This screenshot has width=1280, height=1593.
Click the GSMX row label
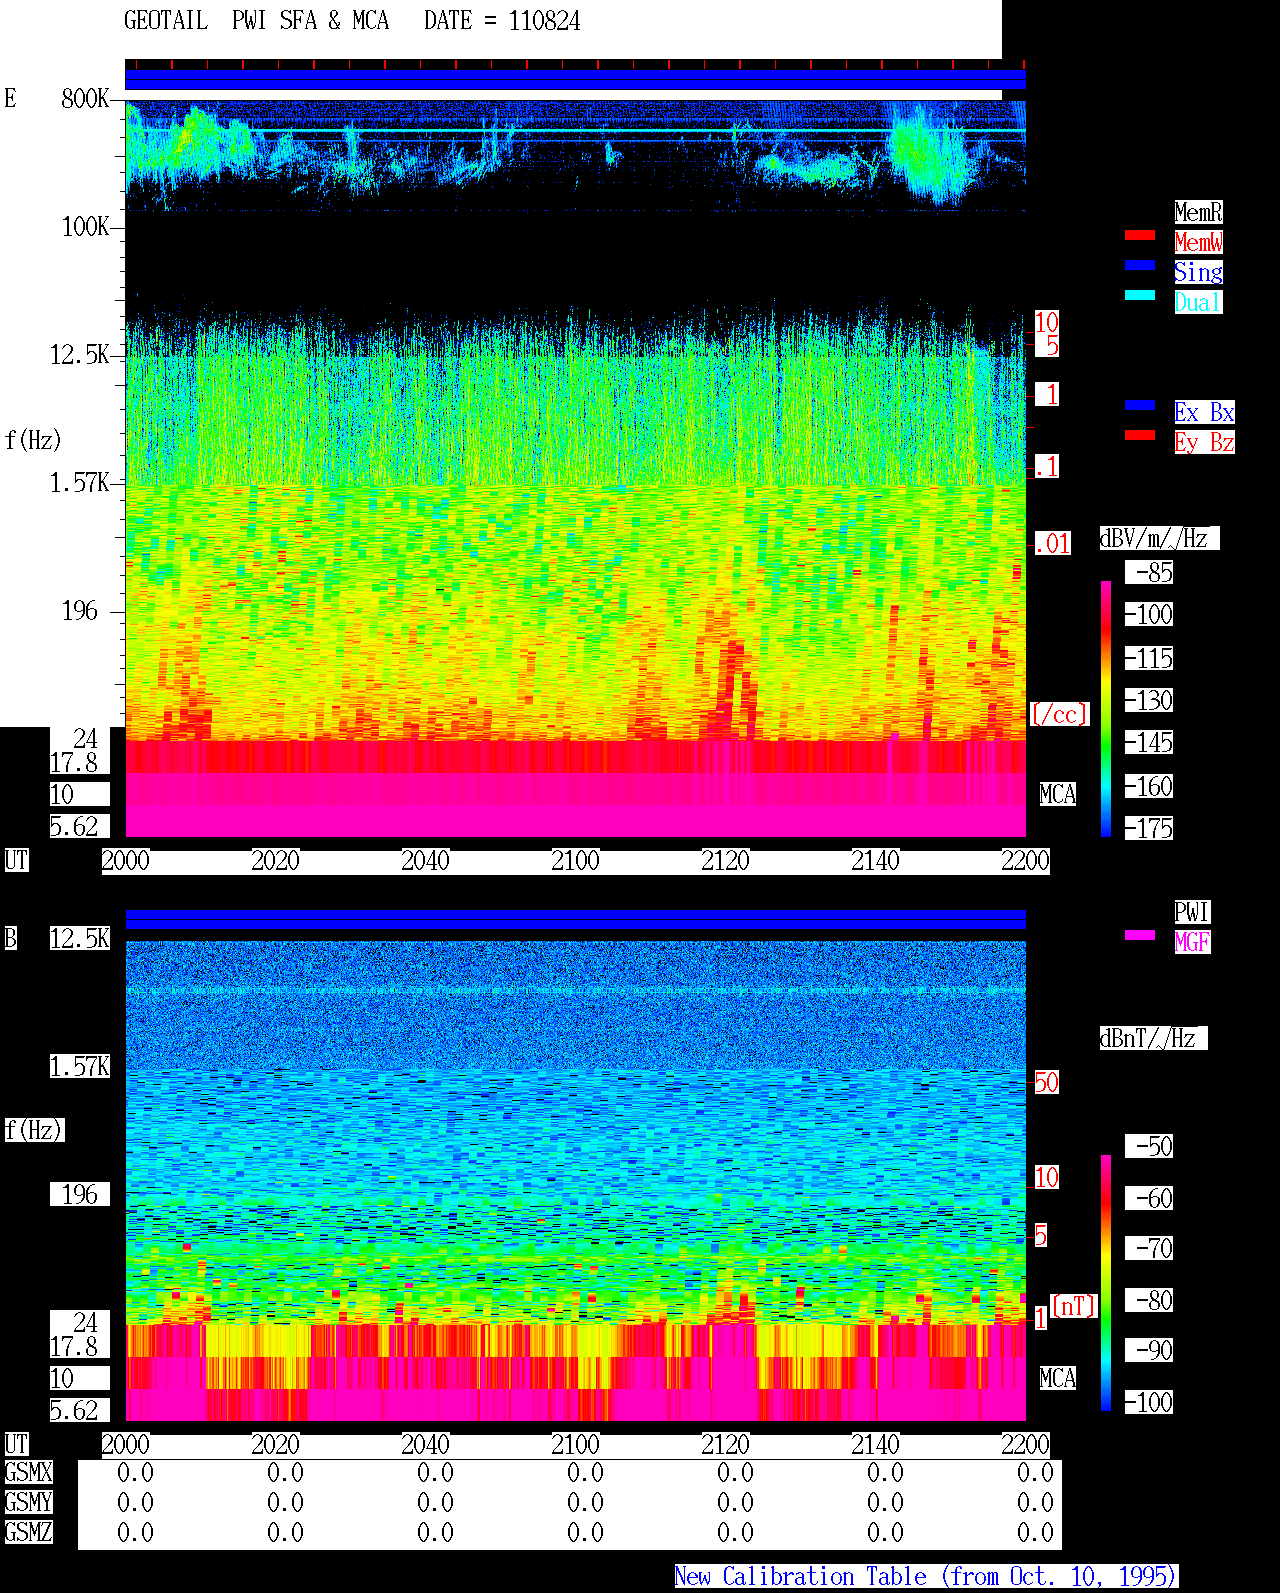(28, 1472)
